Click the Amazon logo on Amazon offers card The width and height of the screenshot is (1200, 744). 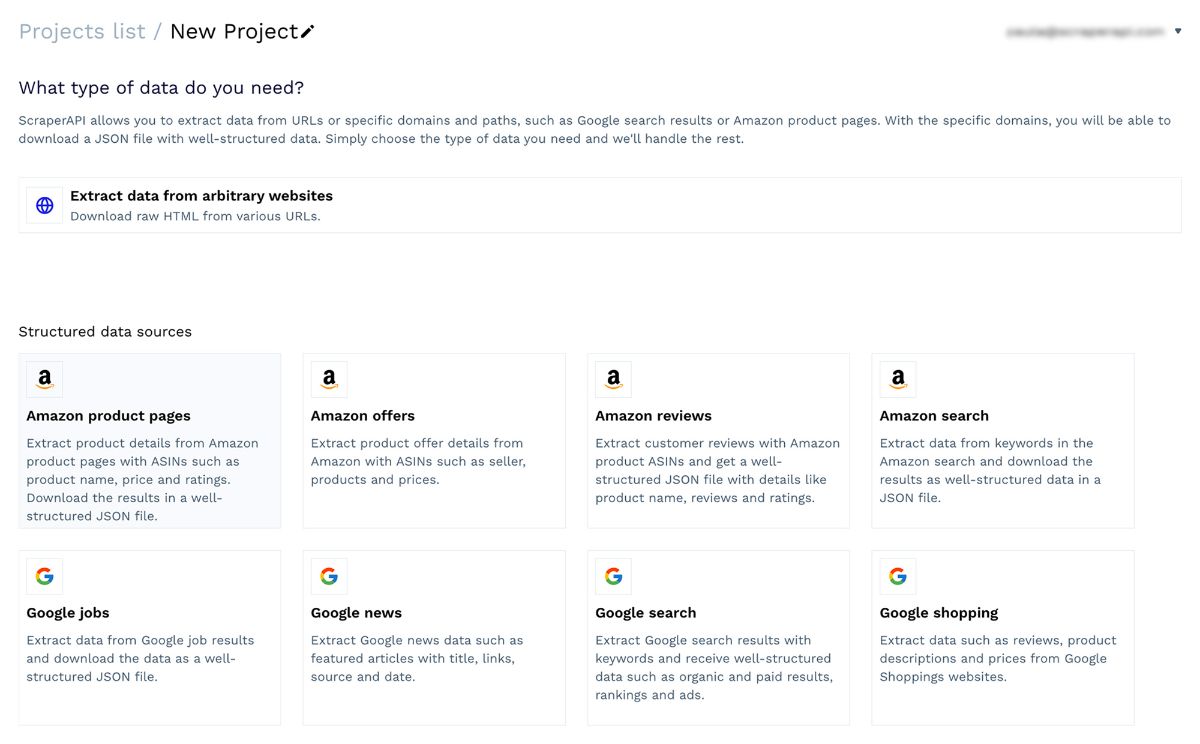click(x=329, y=380)
